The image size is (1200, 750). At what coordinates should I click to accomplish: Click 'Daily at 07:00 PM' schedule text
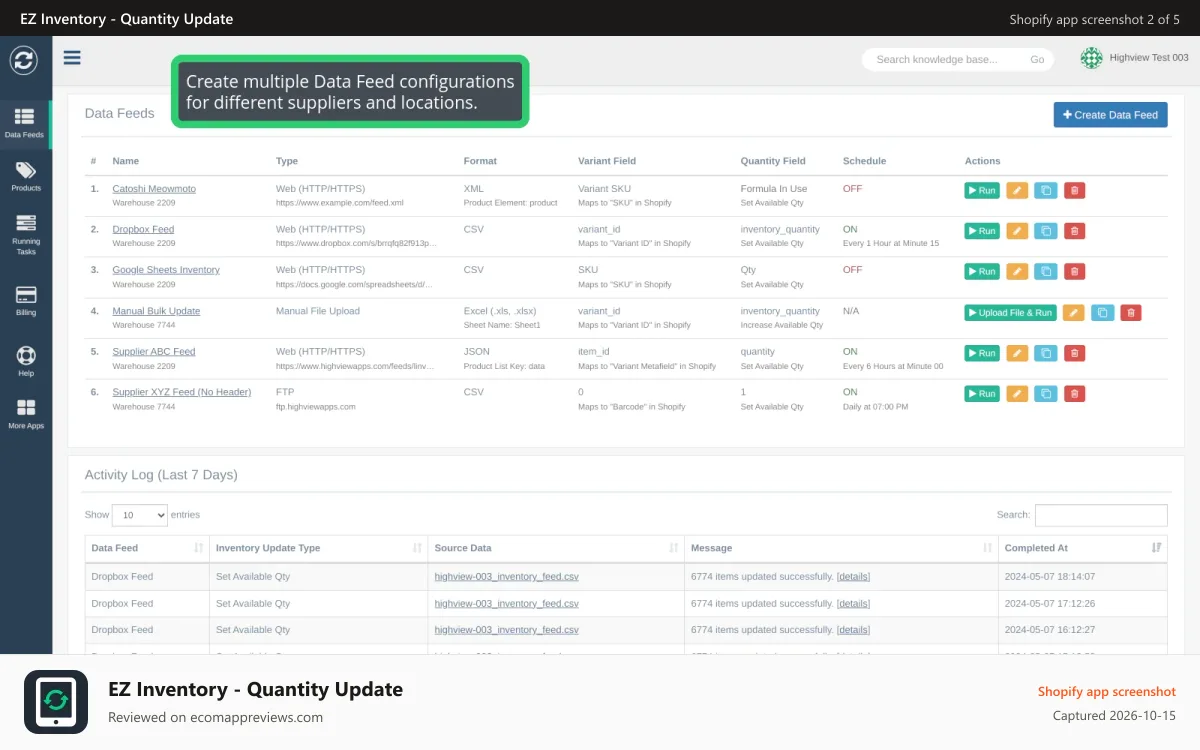coord(876,407)
